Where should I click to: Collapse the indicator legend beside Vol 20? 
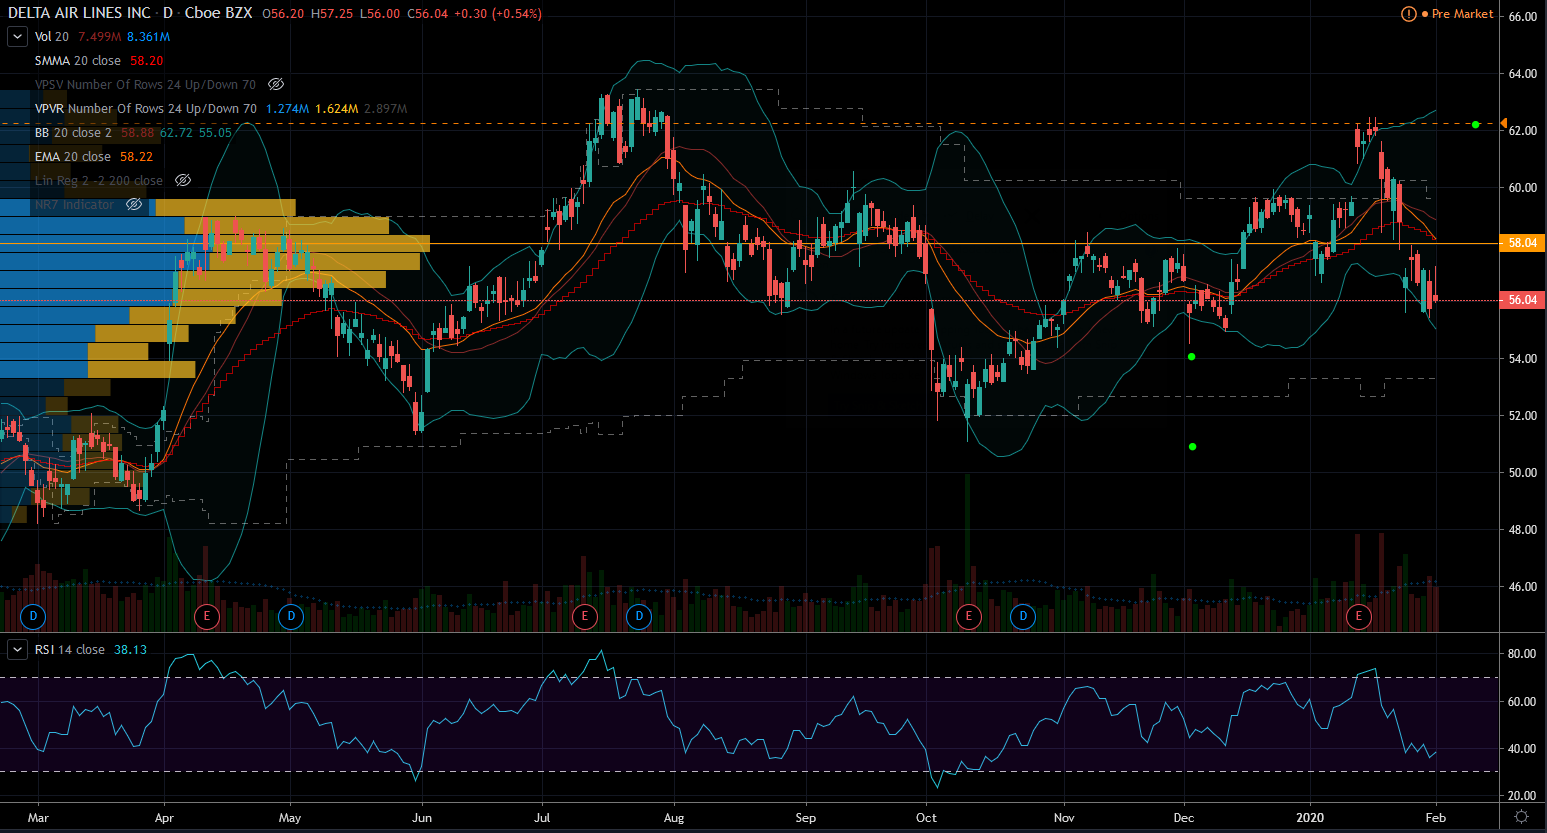pos(18,37)
